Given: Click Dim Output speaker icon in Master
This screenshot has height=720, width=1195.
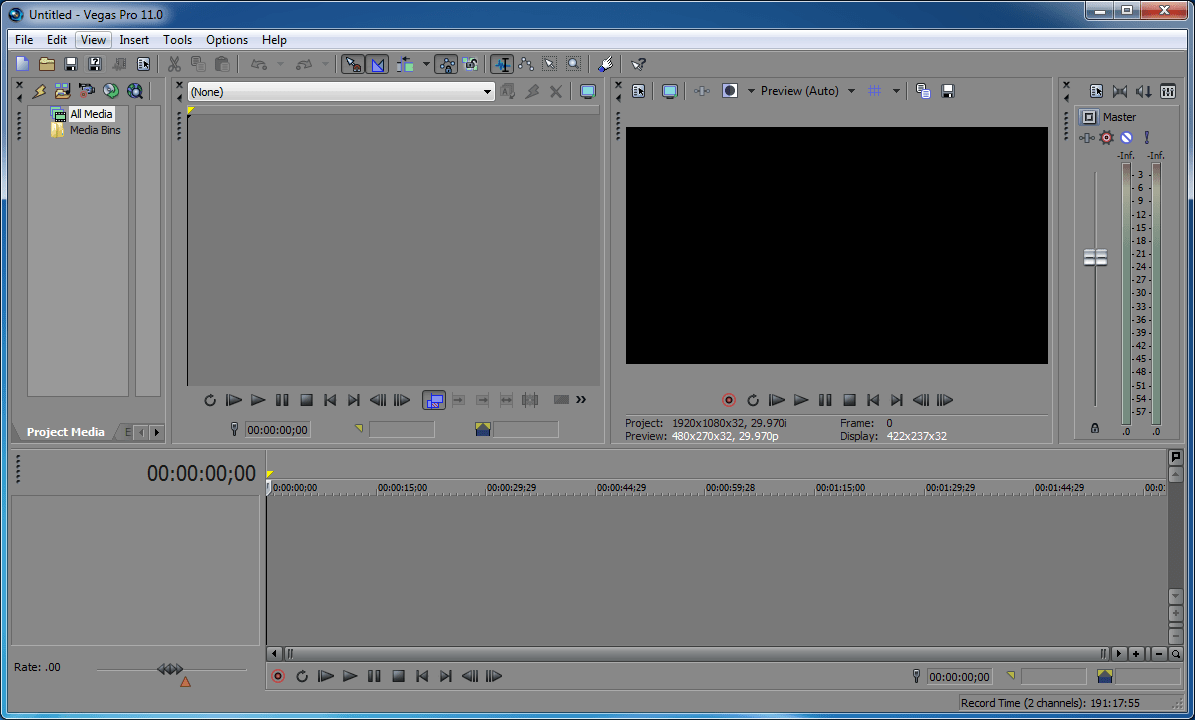Looking at the screenshot, I should (x=1144, y=91).
